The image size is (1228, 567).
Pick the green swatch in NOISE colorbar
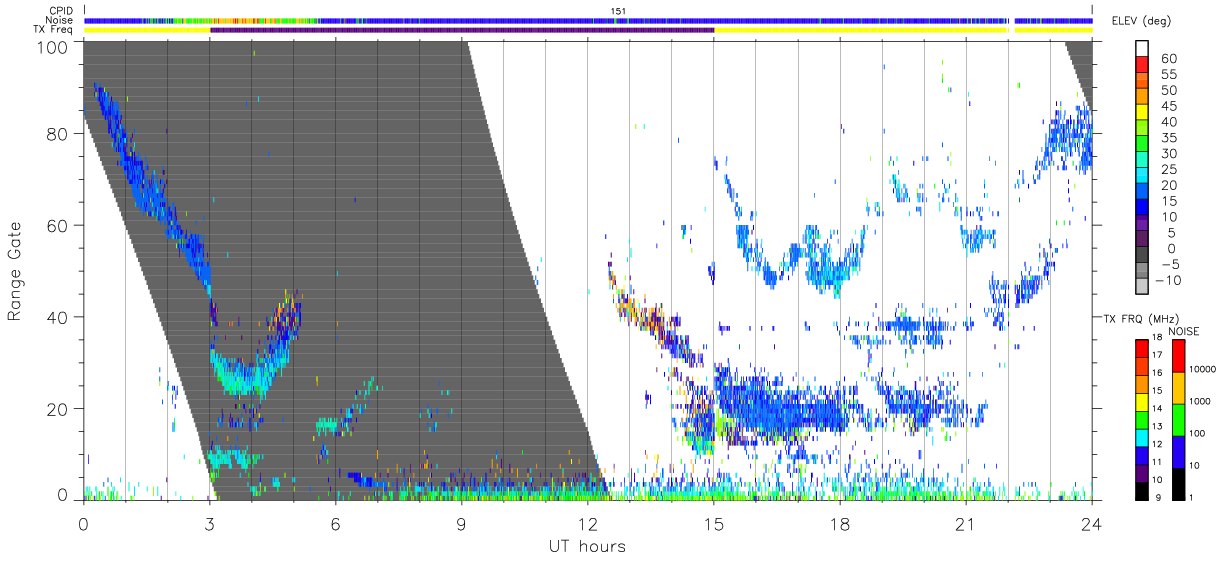pos(1178,420)
